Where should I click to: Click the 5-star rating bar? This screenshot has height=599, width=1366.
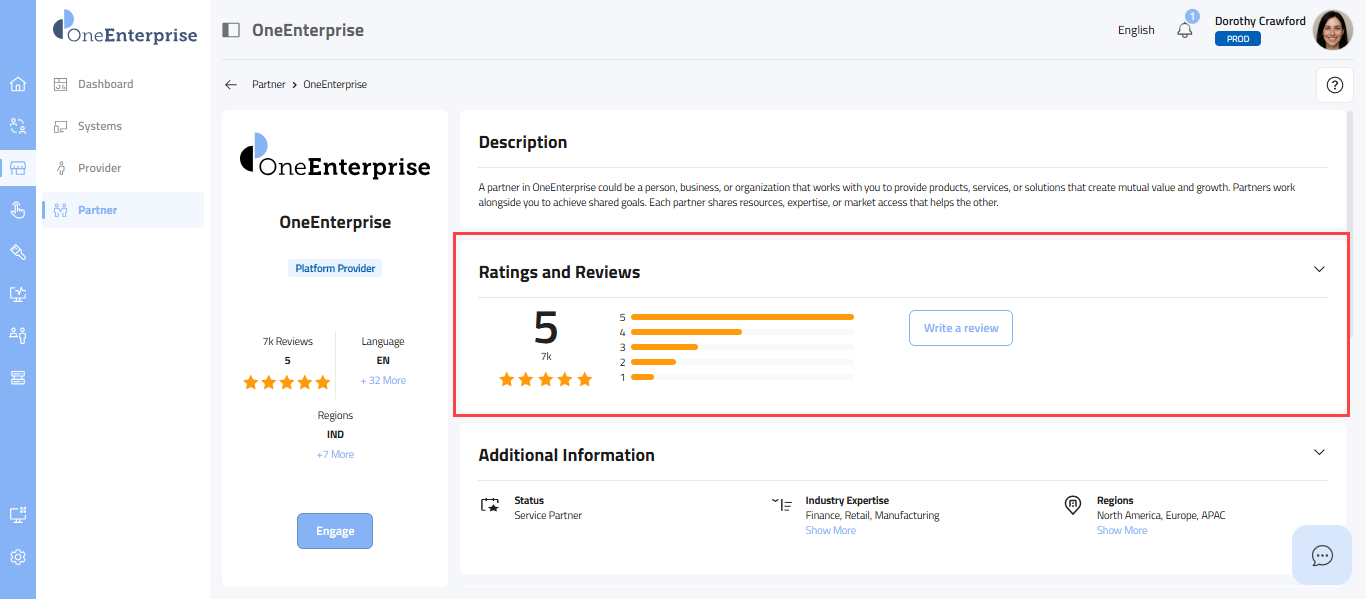point(742,317)
